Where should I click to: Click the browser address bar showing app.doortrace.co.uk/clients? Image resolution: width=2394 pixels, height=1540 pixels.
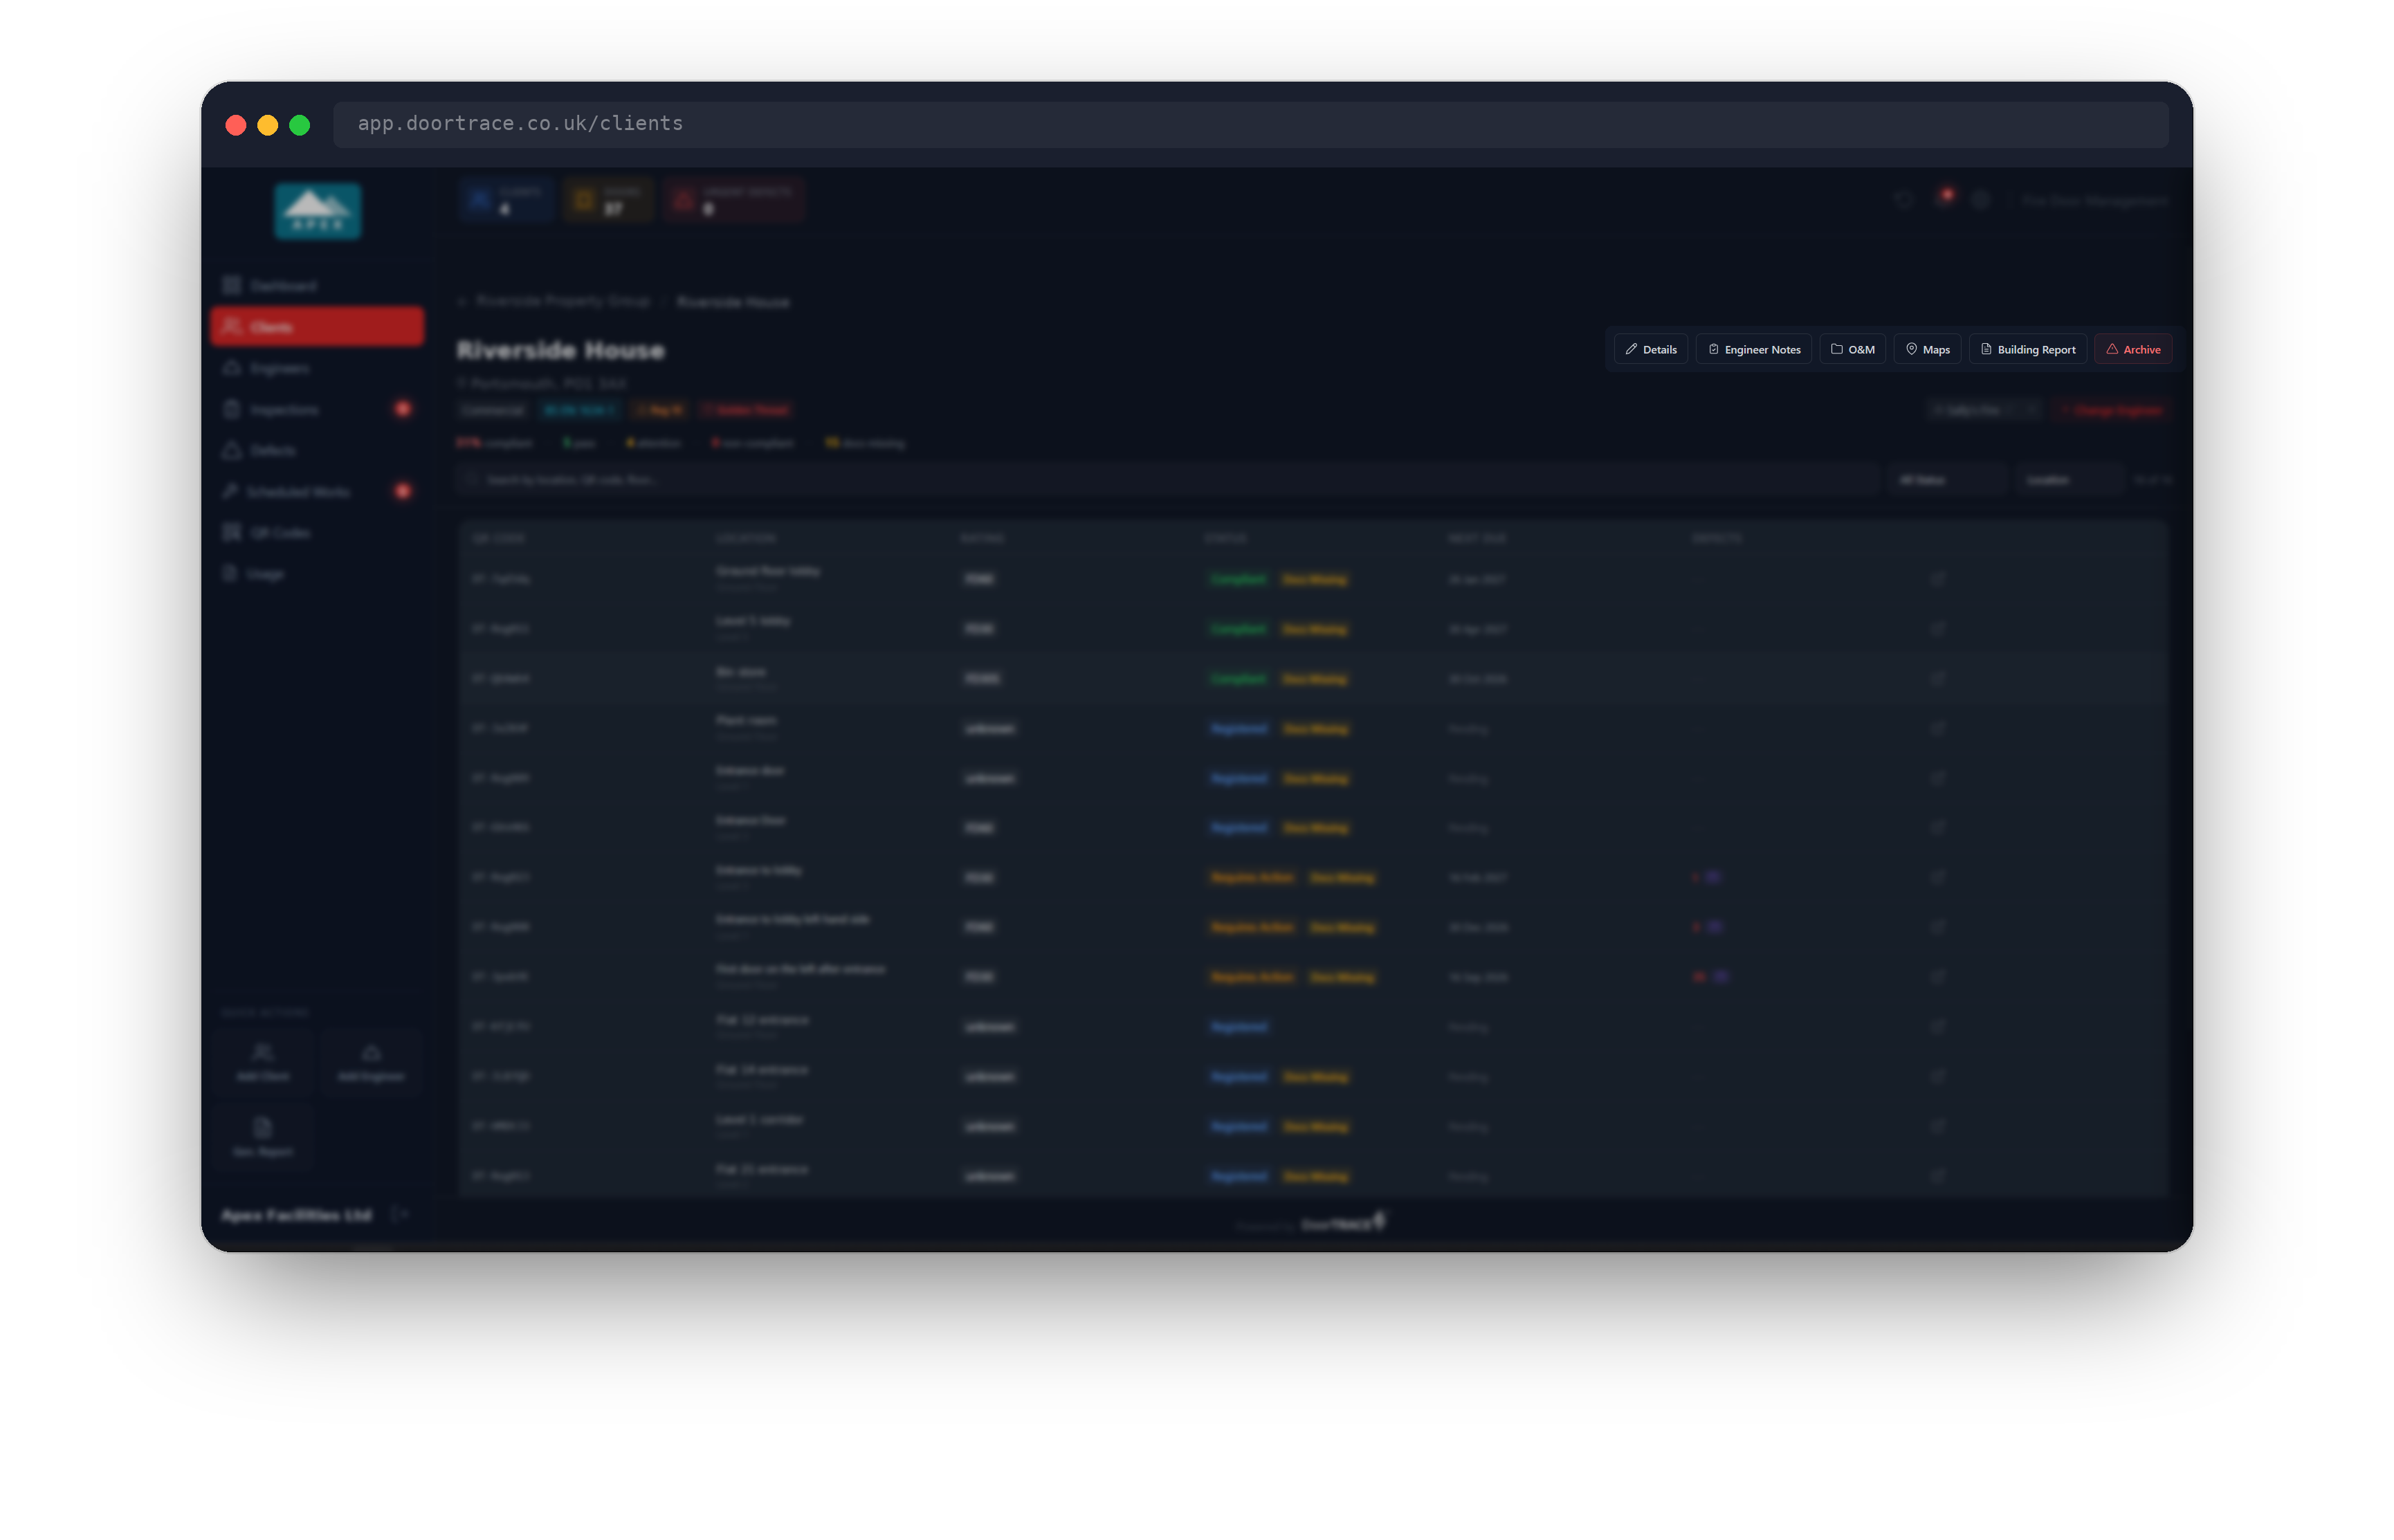click(1250, 124)
